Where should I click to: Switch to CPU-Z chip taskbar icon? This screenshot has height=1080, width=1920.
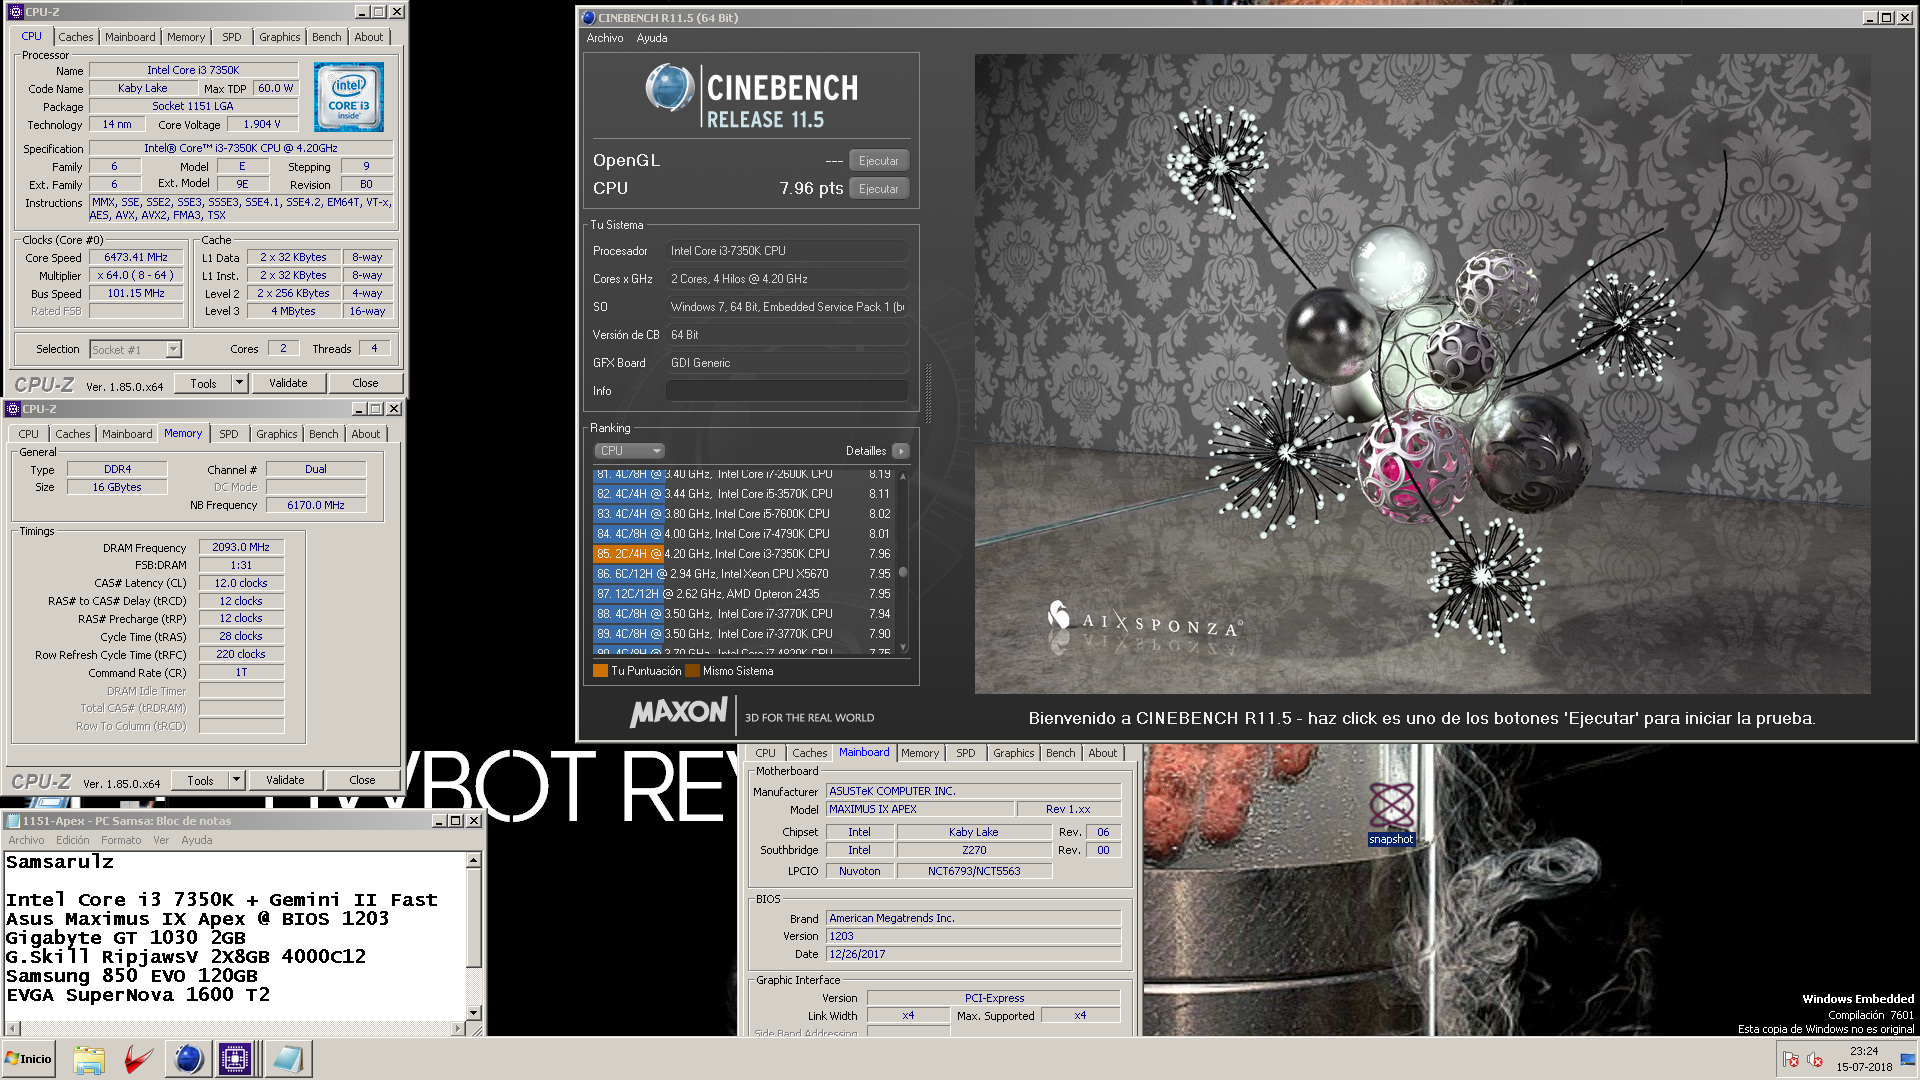235,1059
